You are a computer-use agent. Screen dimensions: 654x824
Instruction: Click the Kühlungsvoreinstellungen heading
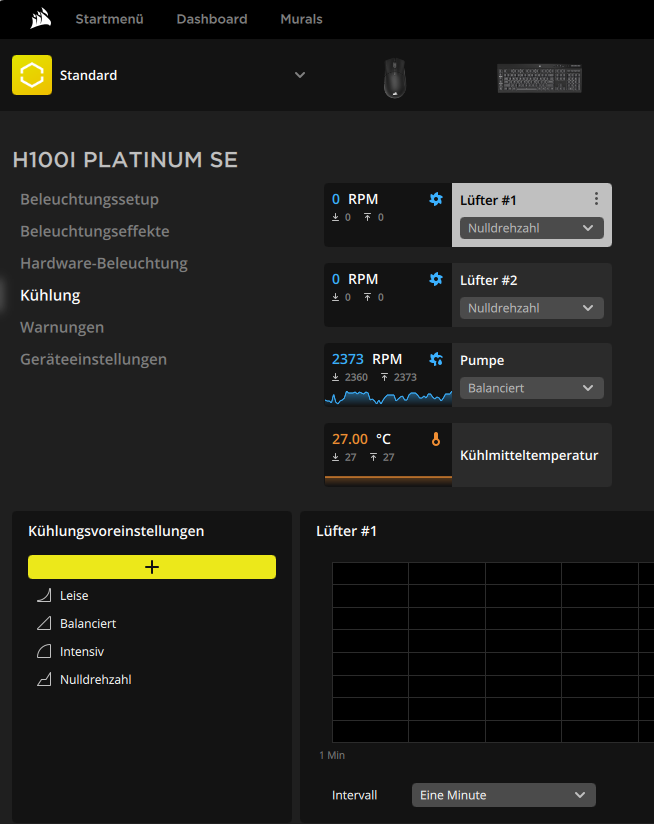(x=116, y=531)
